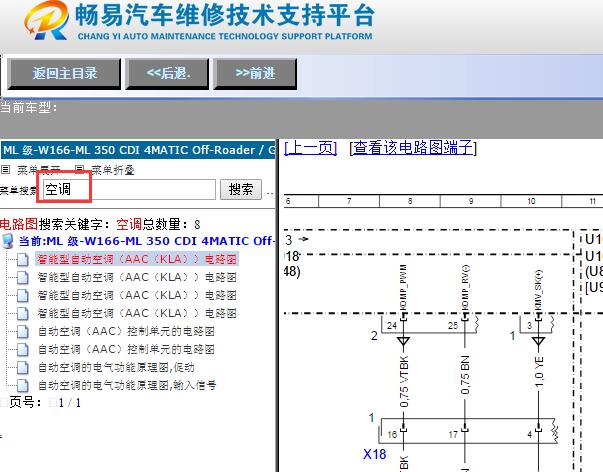The width and height of the screenshot is (603, 472).
Task: Click the 1,0 YE wire label
Action: [x=539, y=372]
